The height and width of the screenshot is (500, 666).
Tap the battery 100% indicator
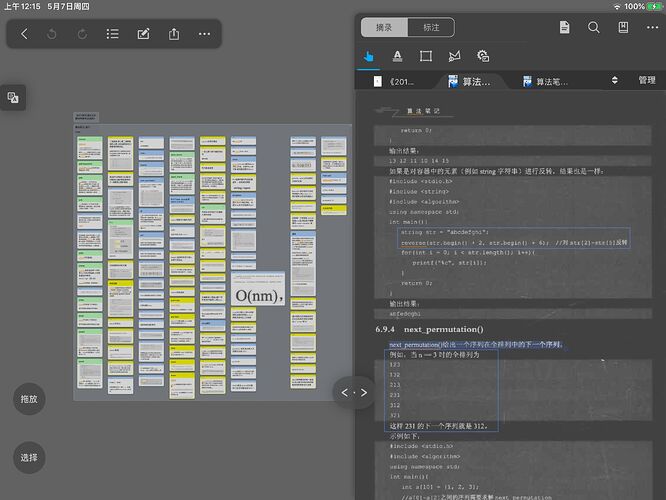tap(643, 6)
